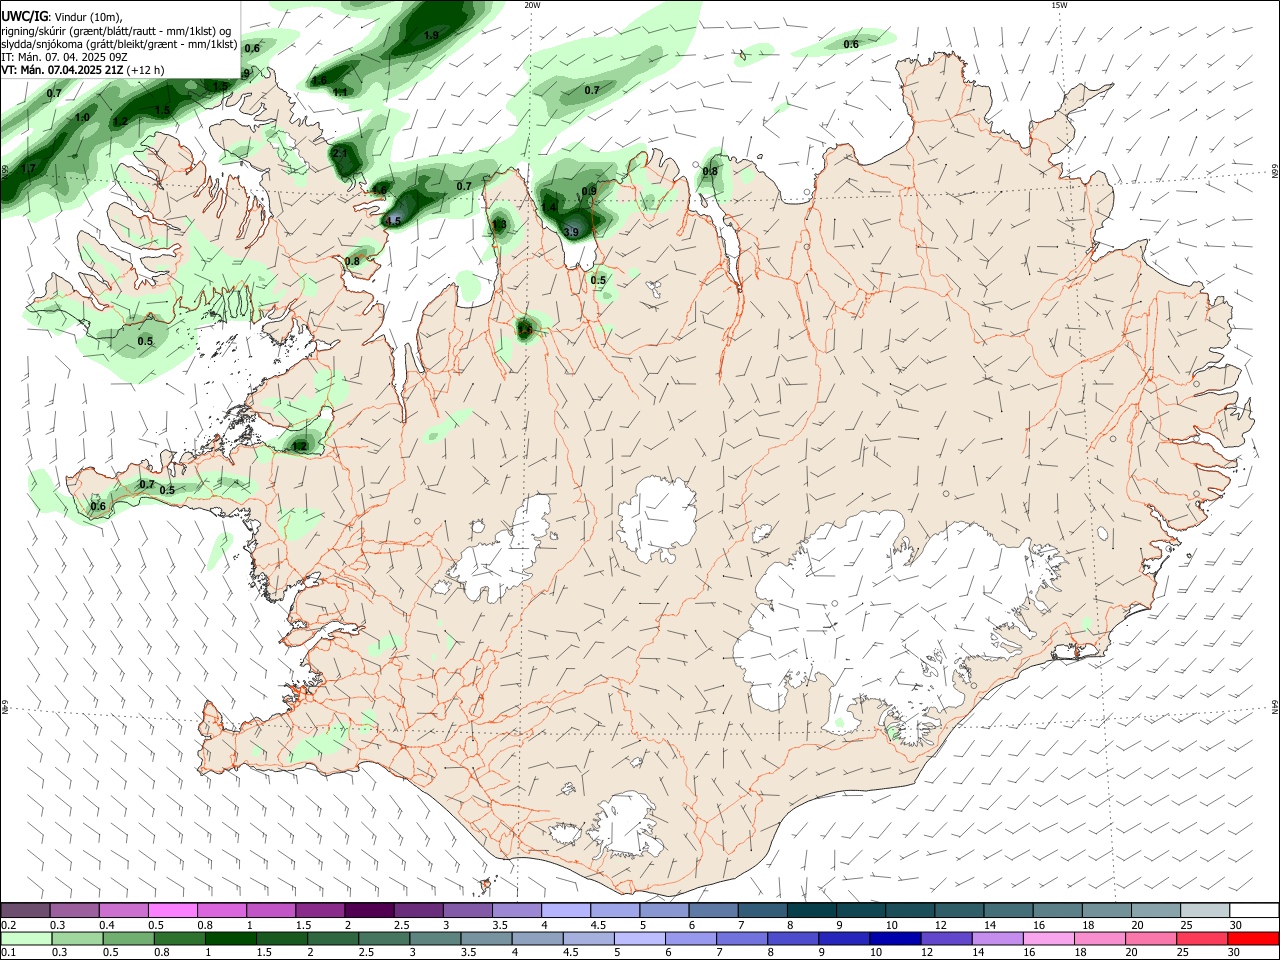Click the 1.4 precipitation value on the map
Screen dimensions: 1280x960
pos(549,208)
